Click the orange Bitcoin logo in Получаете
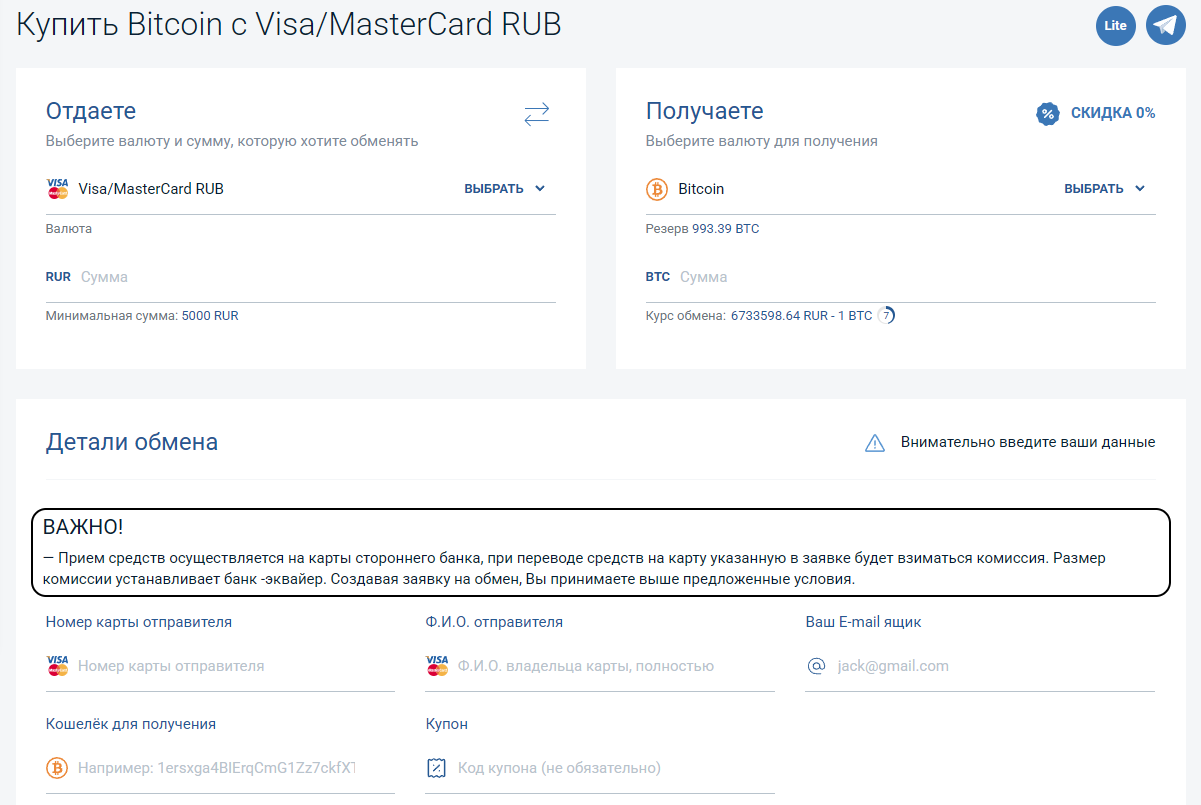 (657, 189)
